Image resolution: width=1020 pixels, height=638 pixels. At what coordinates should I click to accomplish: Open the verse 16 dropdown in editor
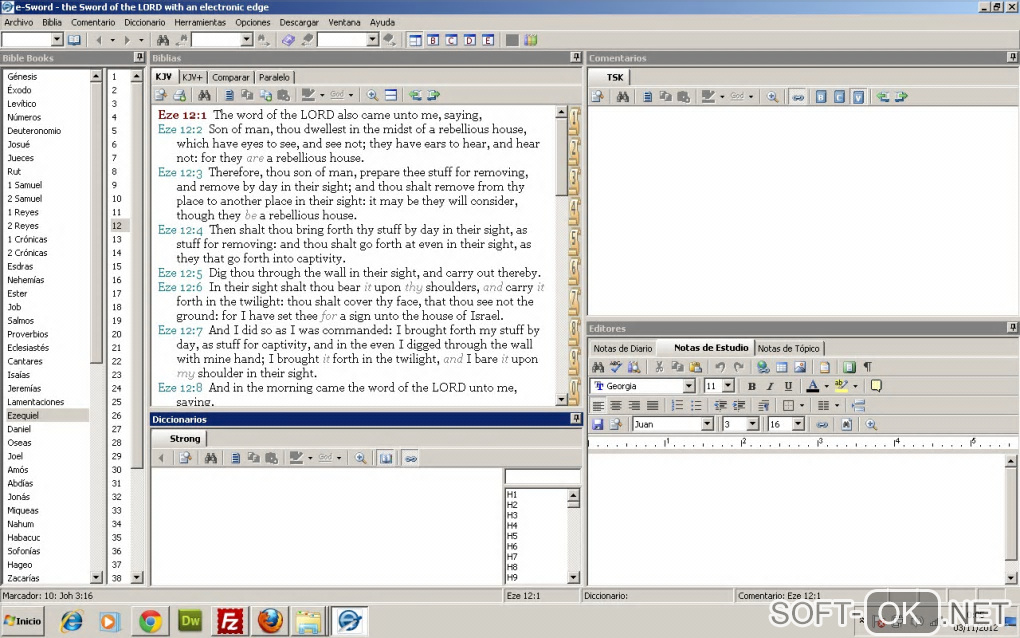pyautogui.click(x=798, y=425)
